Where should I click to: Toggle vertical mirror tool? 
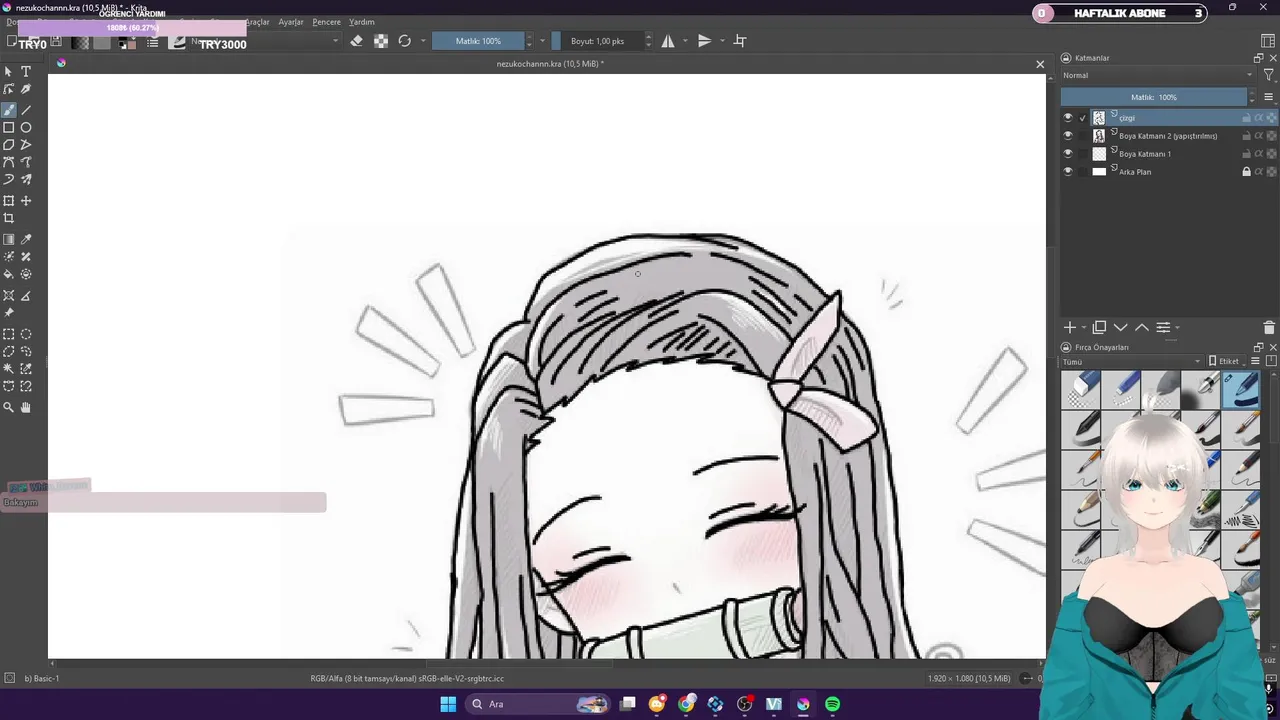tap(704, 41)
